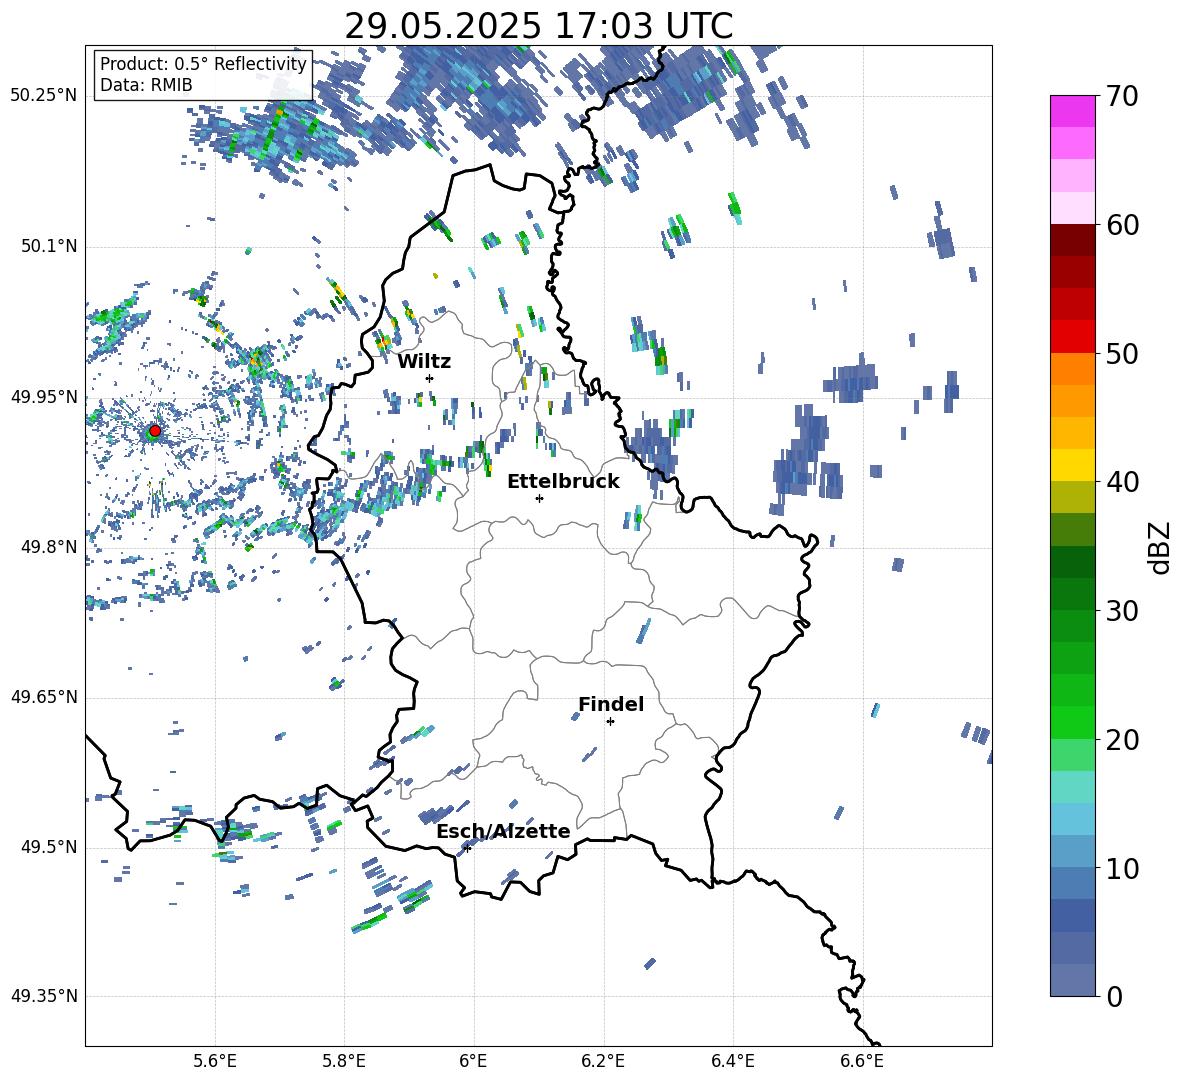Click the 6°E longitude label
1184x1081 pixels.
click(473, 1061)
